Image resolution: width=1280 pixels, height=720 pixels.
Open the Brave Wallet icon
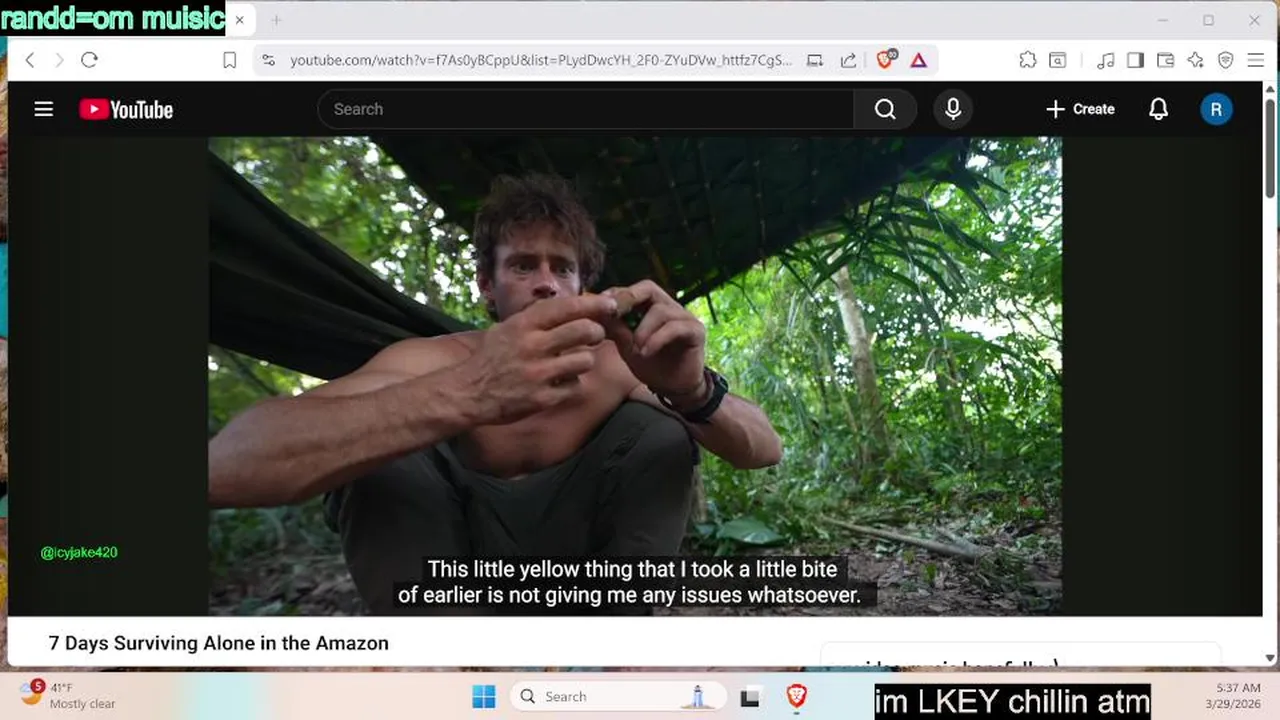1165,60
